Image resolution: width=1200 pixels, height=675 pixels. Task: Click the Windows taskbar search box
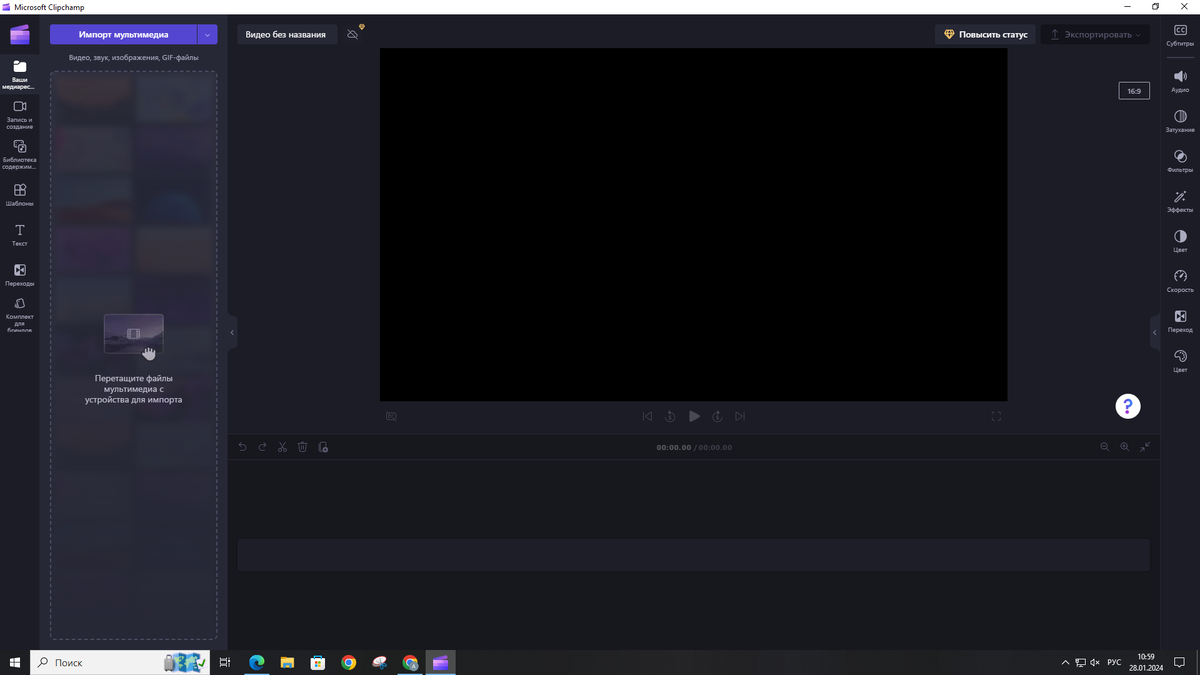click(122, 662)
